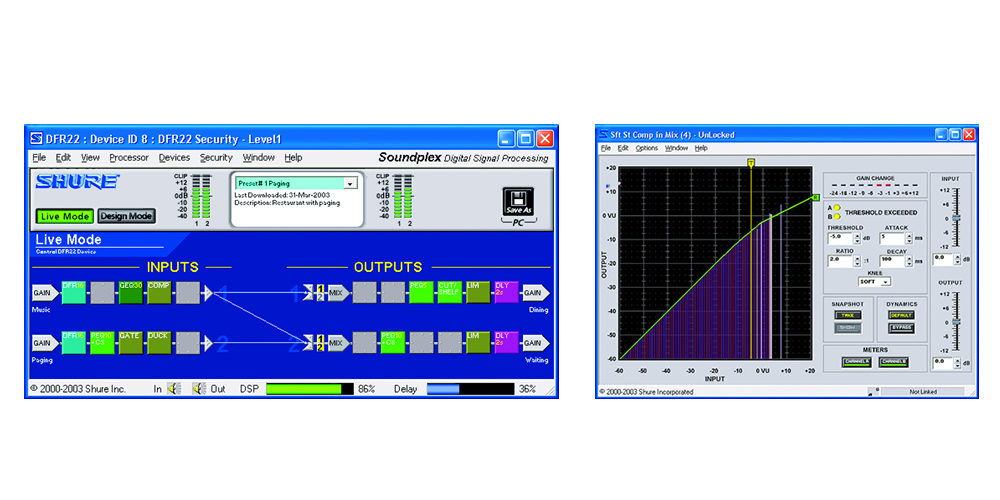Mute outputs with the Out speaker icon
This screenshot has height=500, width=1000.
click(199, 388)
